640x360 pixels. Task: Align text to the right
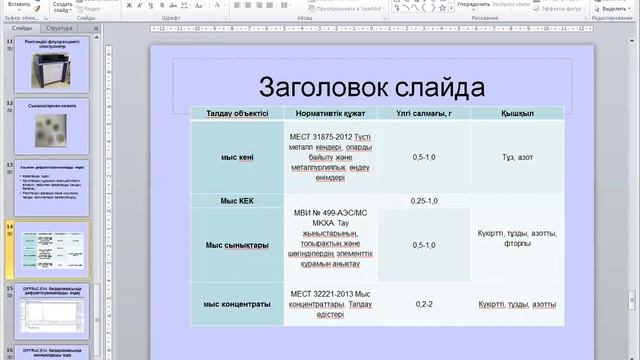point(259,6)
